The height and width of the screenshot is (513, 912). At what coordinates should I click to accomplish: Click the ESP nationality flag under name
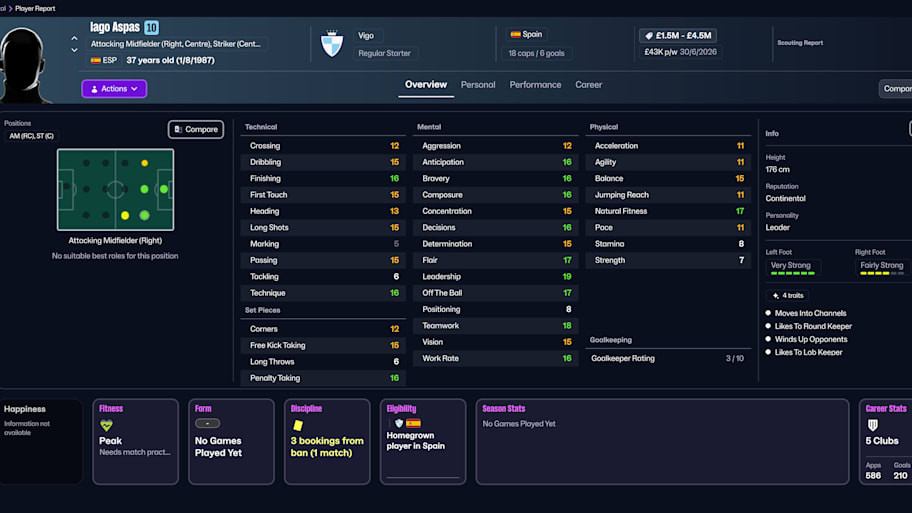click(x=96, y=60)
